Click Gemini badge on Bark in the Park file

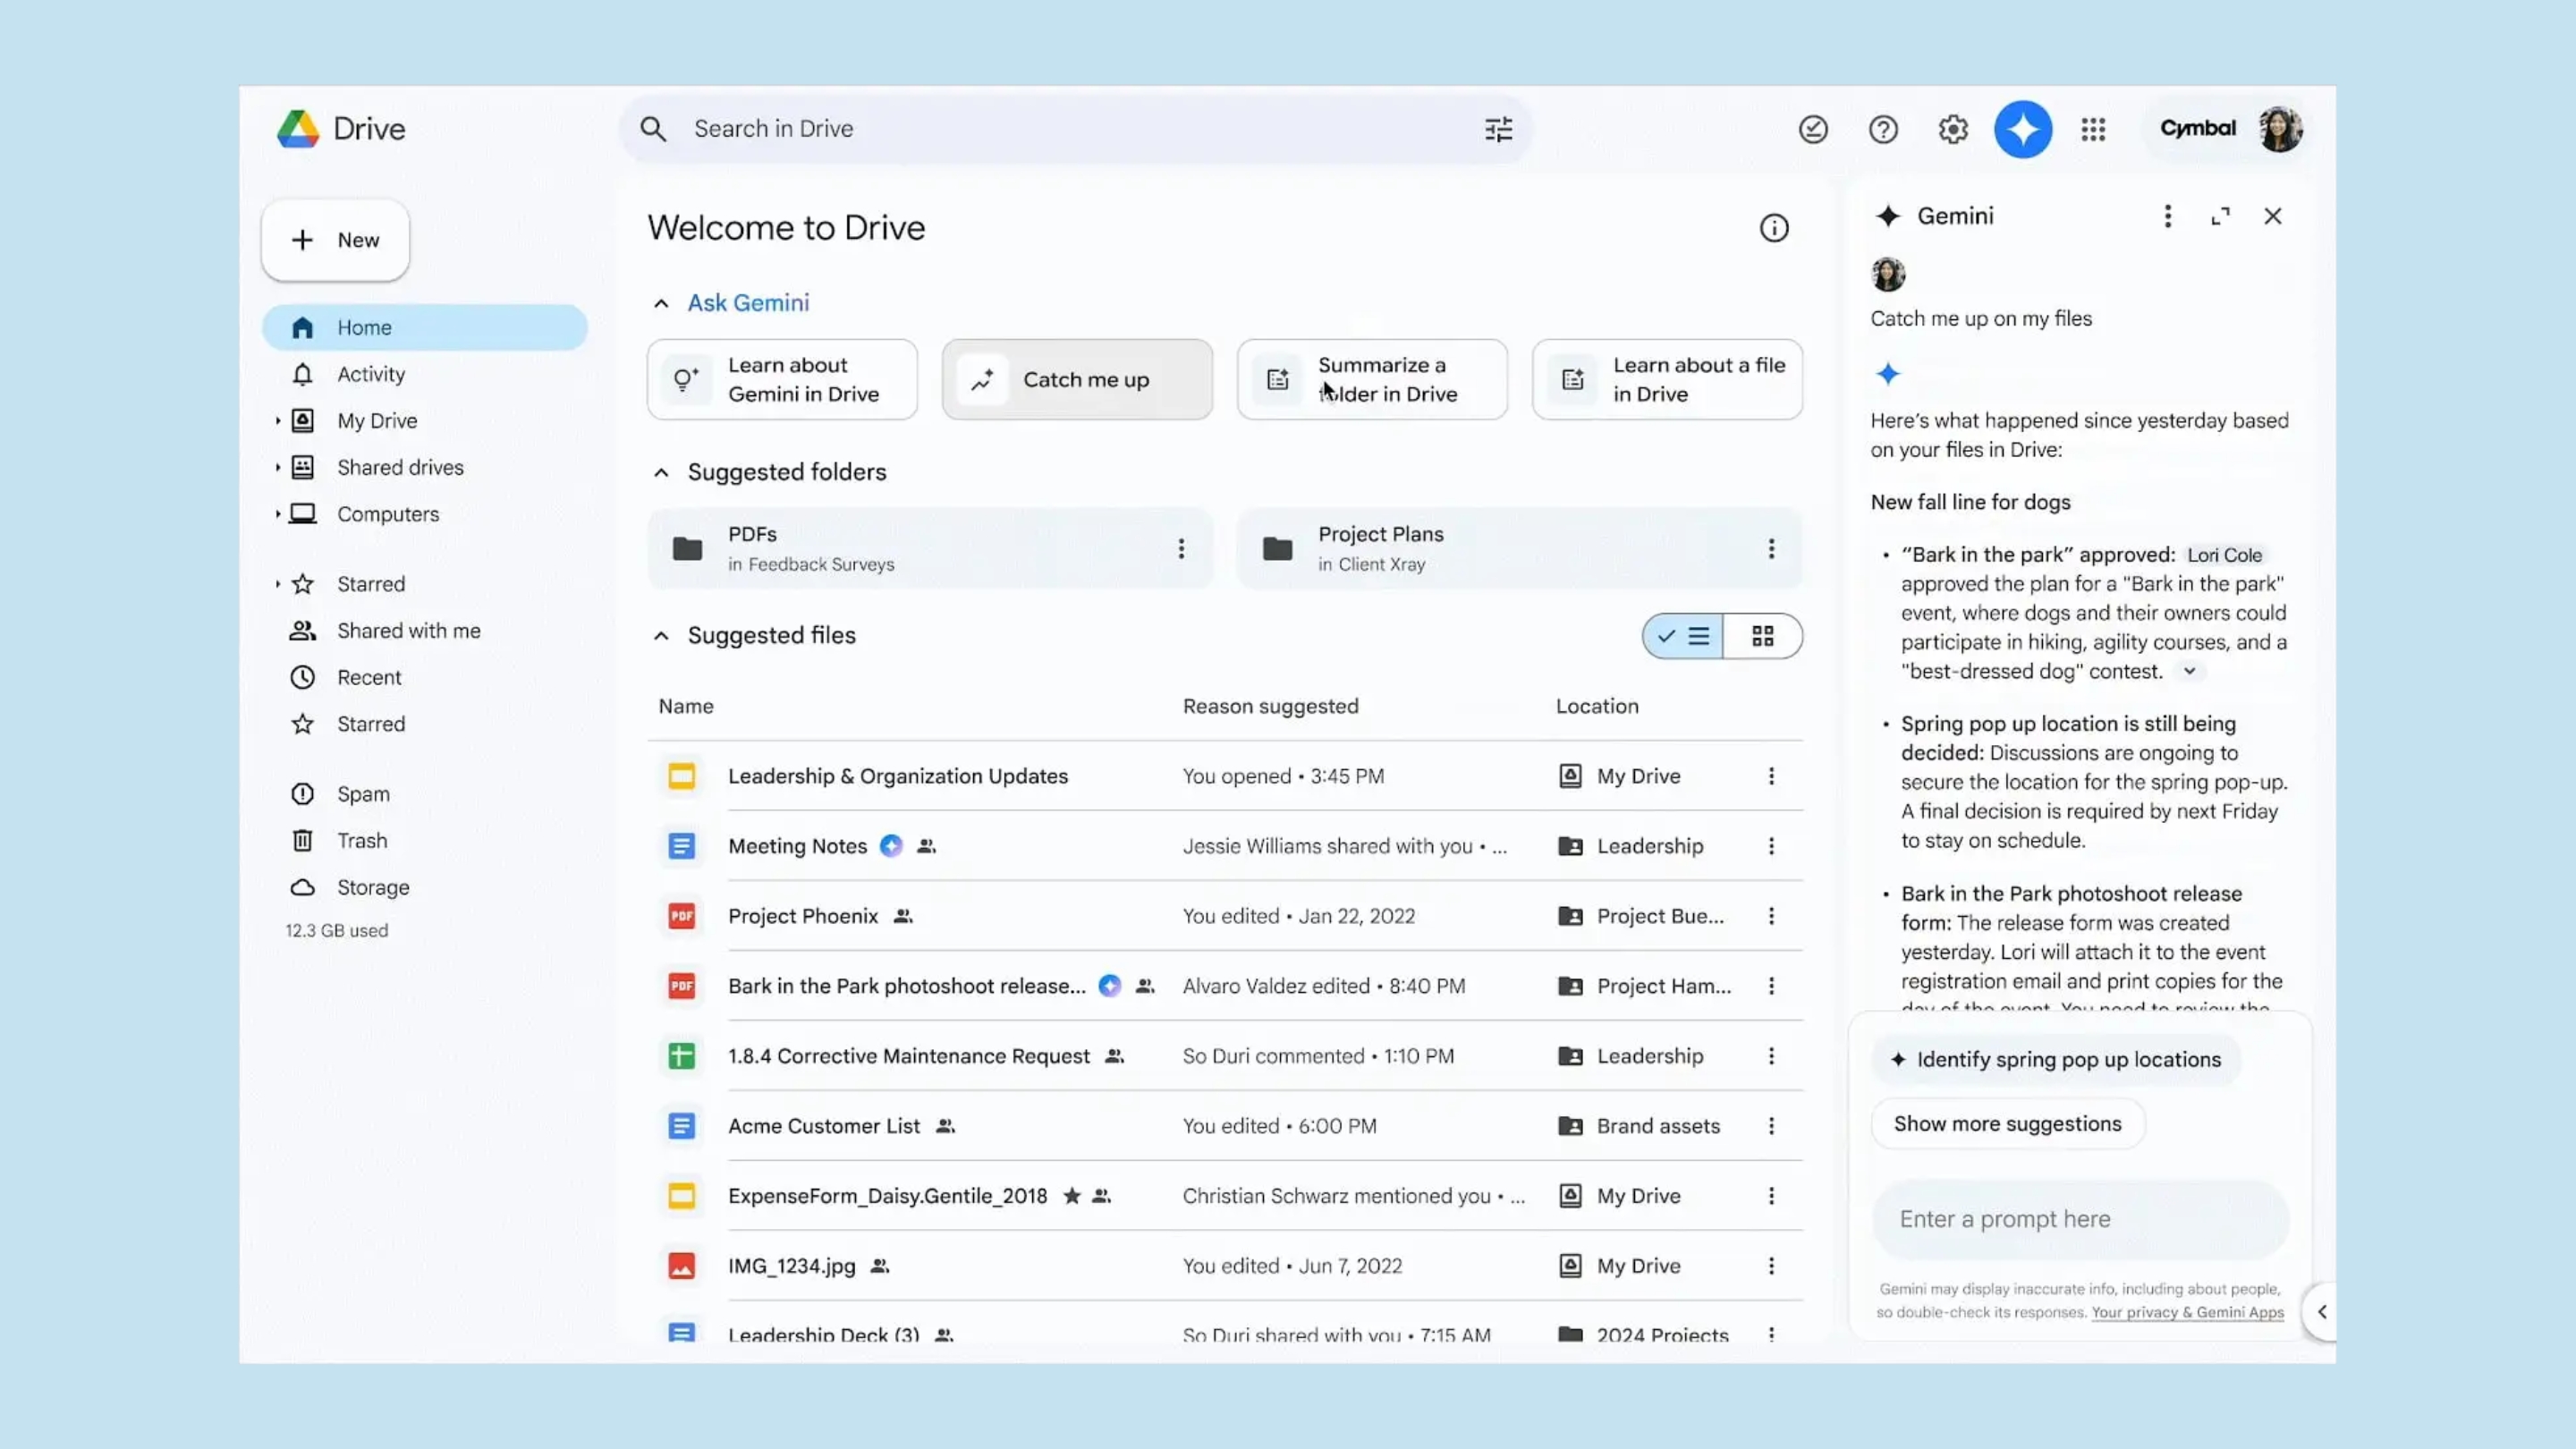[1109, 986]
